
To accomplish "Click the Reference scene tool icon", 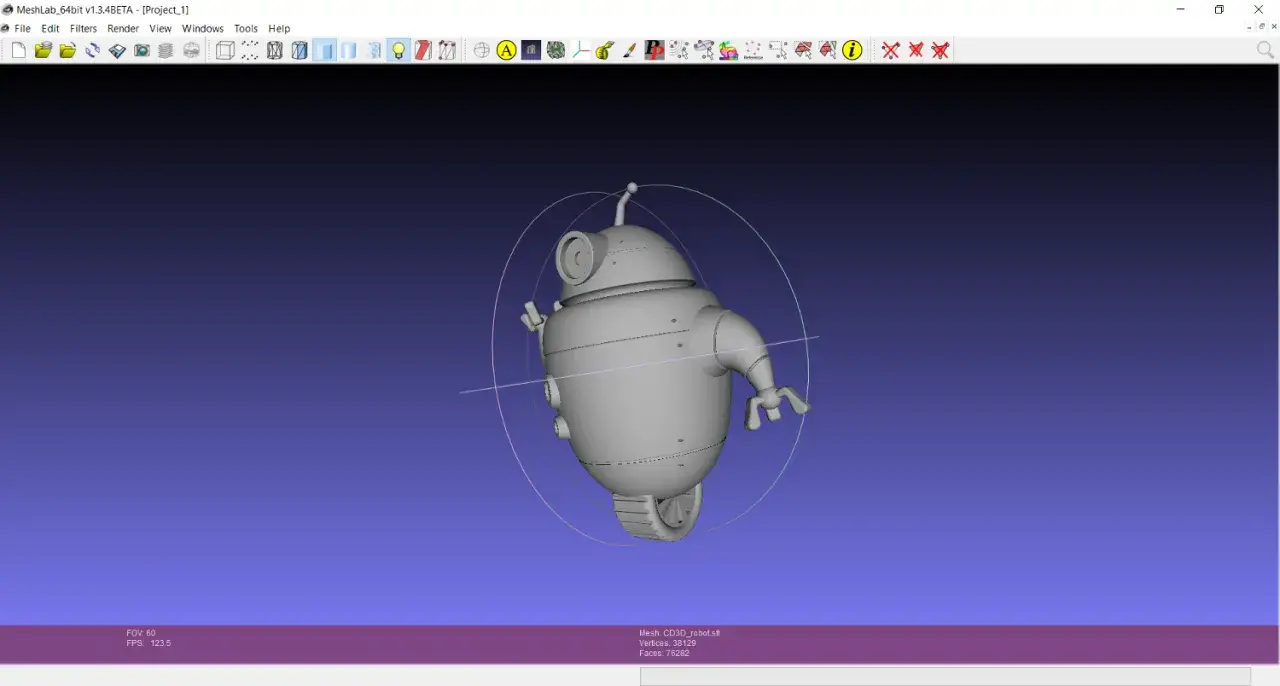I will [753, 50].
